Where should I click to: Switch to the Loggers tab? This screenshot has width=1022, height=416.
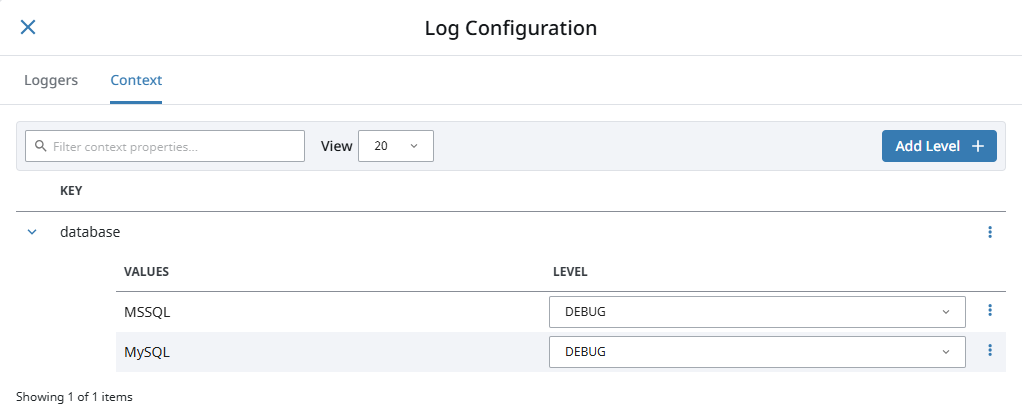pyautogui.click(x=51, y=80)
